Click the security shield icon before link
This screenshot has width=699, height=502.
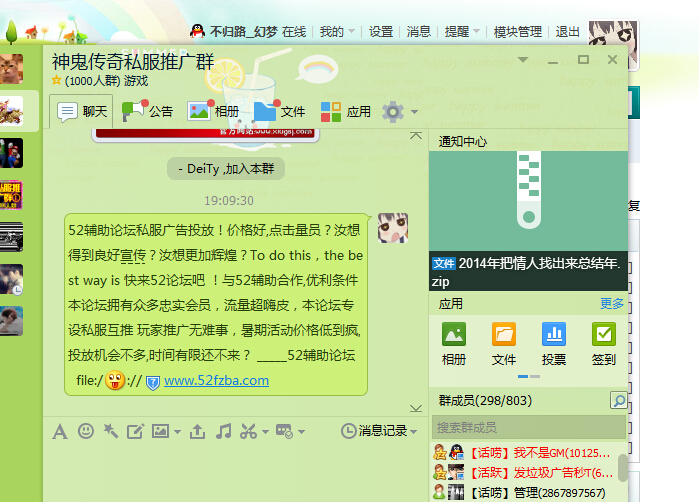[x=152, y=382]
